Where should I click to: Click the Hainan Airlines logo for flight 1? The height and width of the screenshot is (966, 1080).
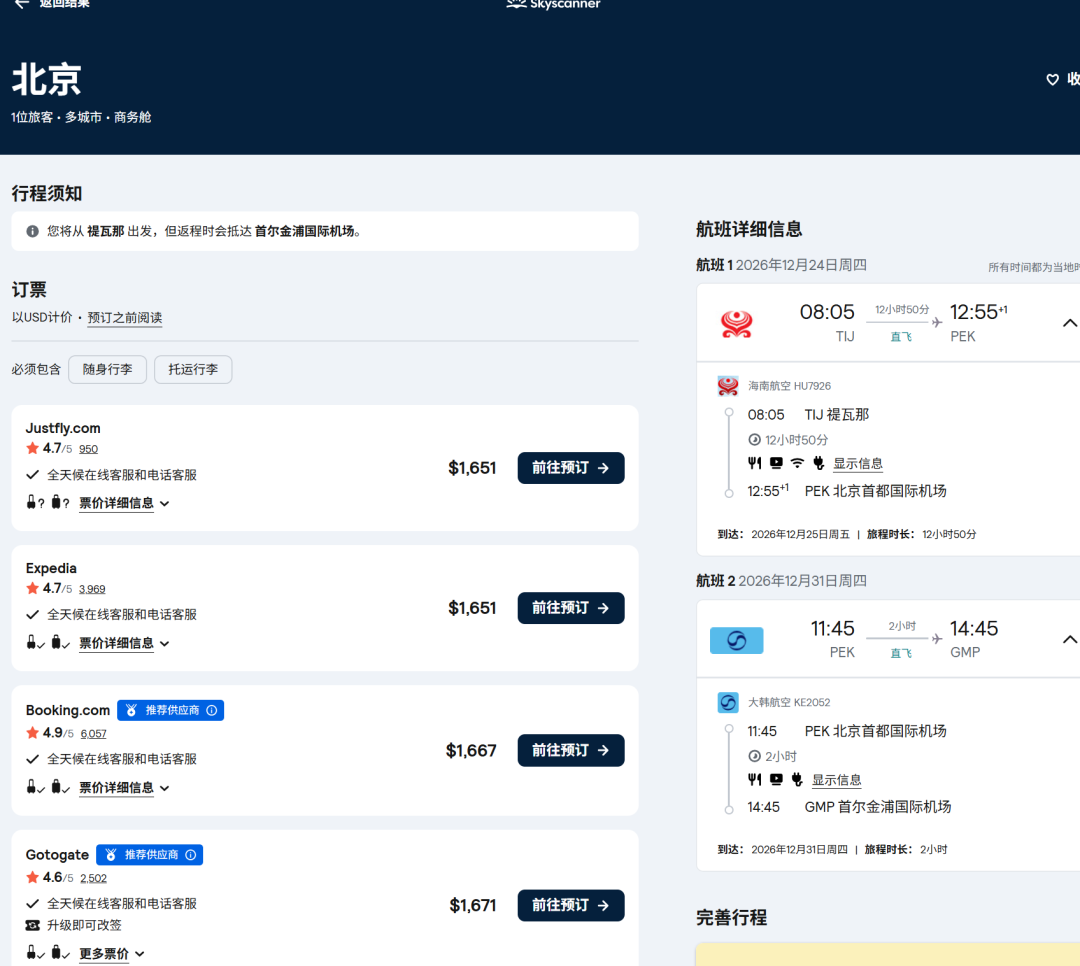pyautogui.click(x=736, y=323)
